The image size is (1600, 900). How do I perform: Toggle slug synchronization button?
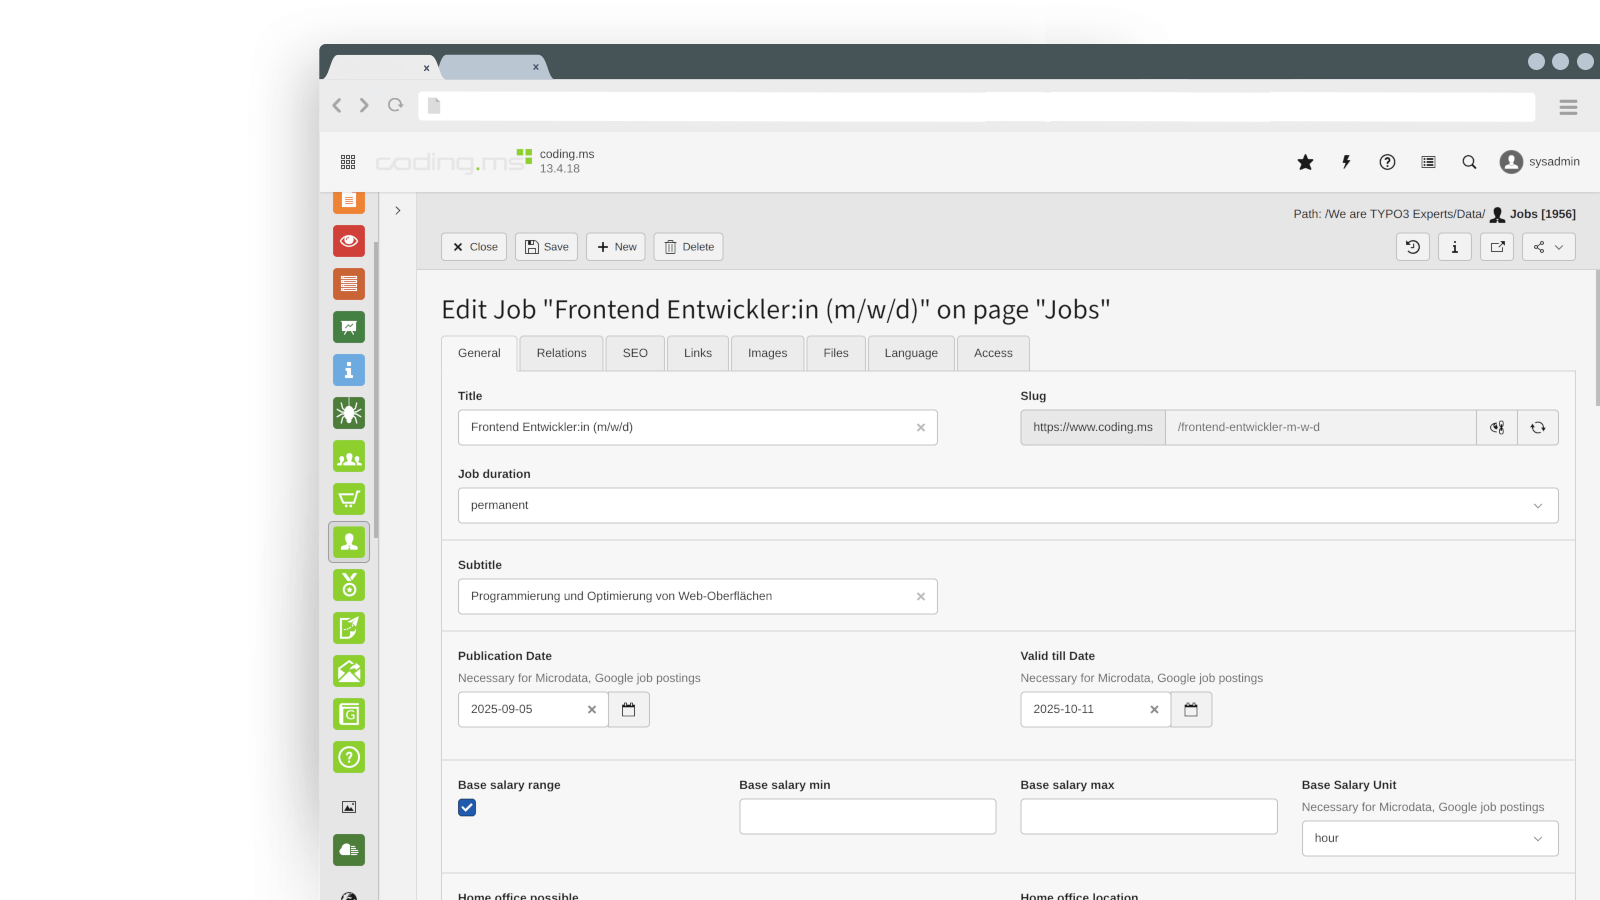coord(1497,428)
